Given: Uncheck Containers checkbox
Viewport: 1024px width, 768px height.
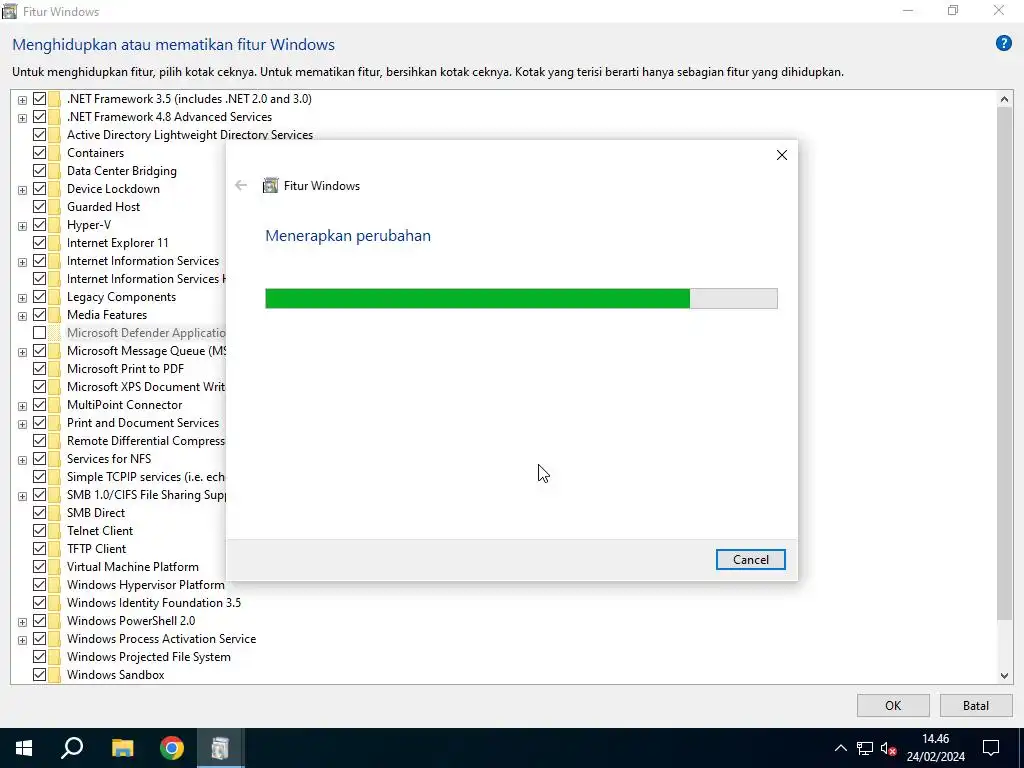Looking at the screenshot, I should [39, 153].
